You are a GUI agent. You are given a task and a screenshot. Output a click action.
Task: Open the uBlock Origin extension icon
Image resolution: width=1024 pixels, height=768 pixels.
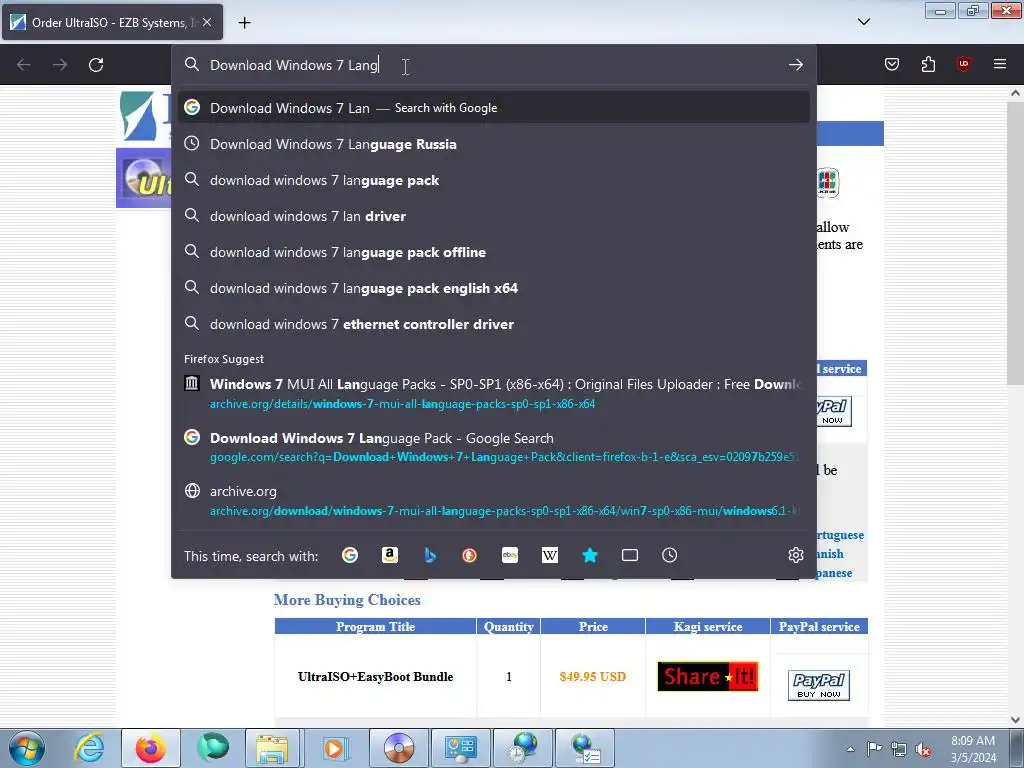point(963,64)
